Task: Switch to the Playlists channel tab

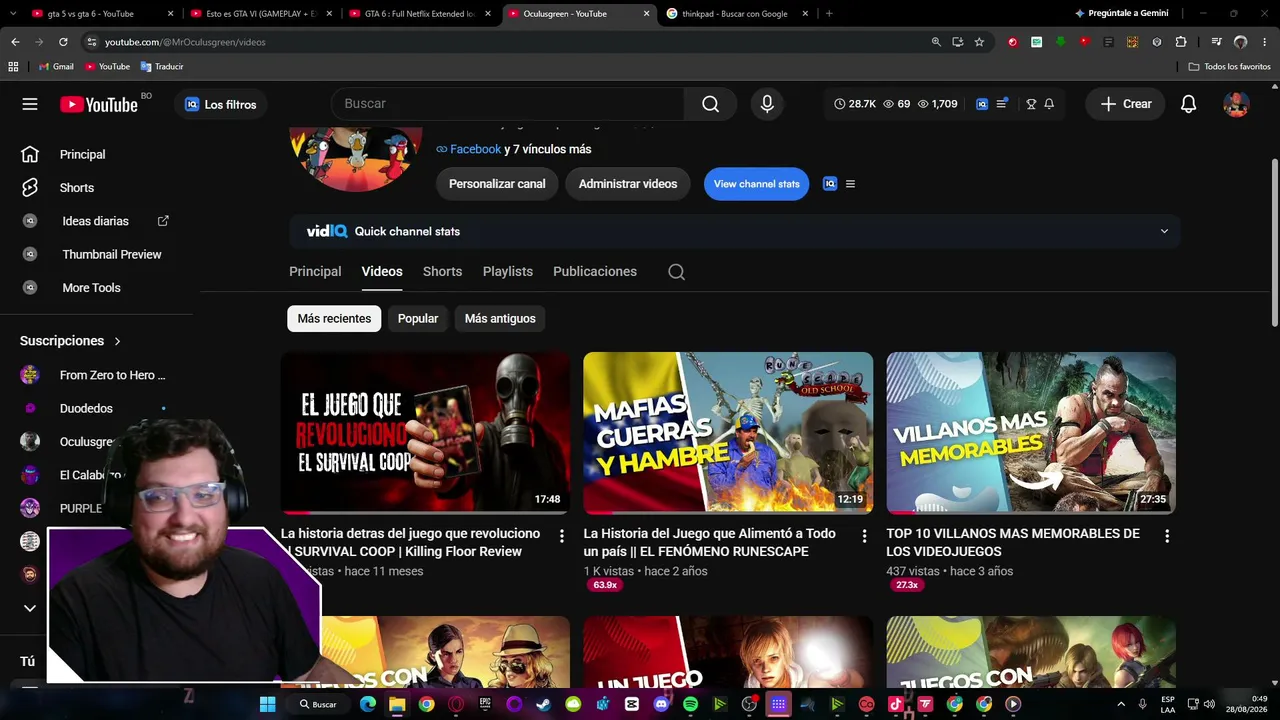Action: [x=508, y=272]
